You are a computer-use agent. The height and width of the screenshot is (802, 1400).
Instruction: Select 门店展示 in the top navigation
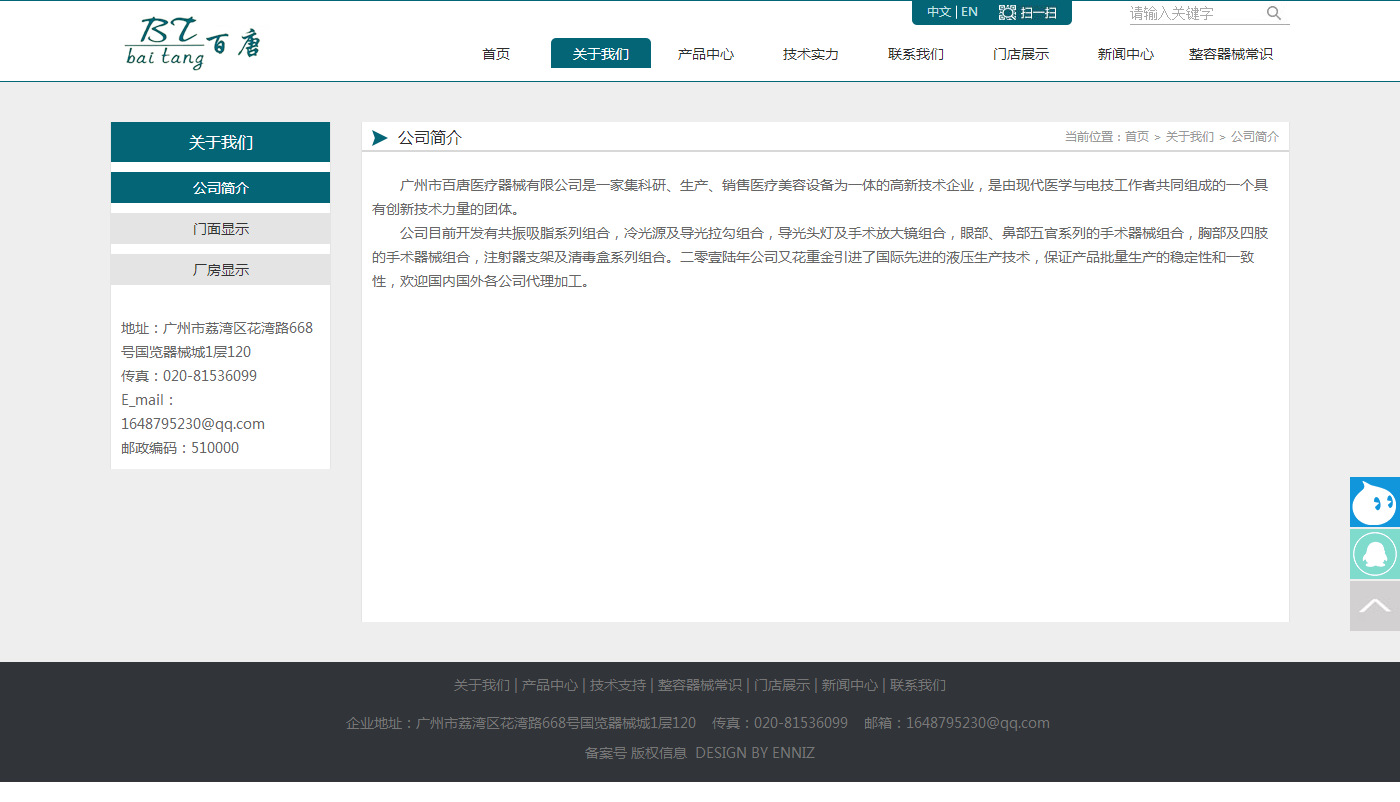pyautogui.click(x=1021, y=54)
